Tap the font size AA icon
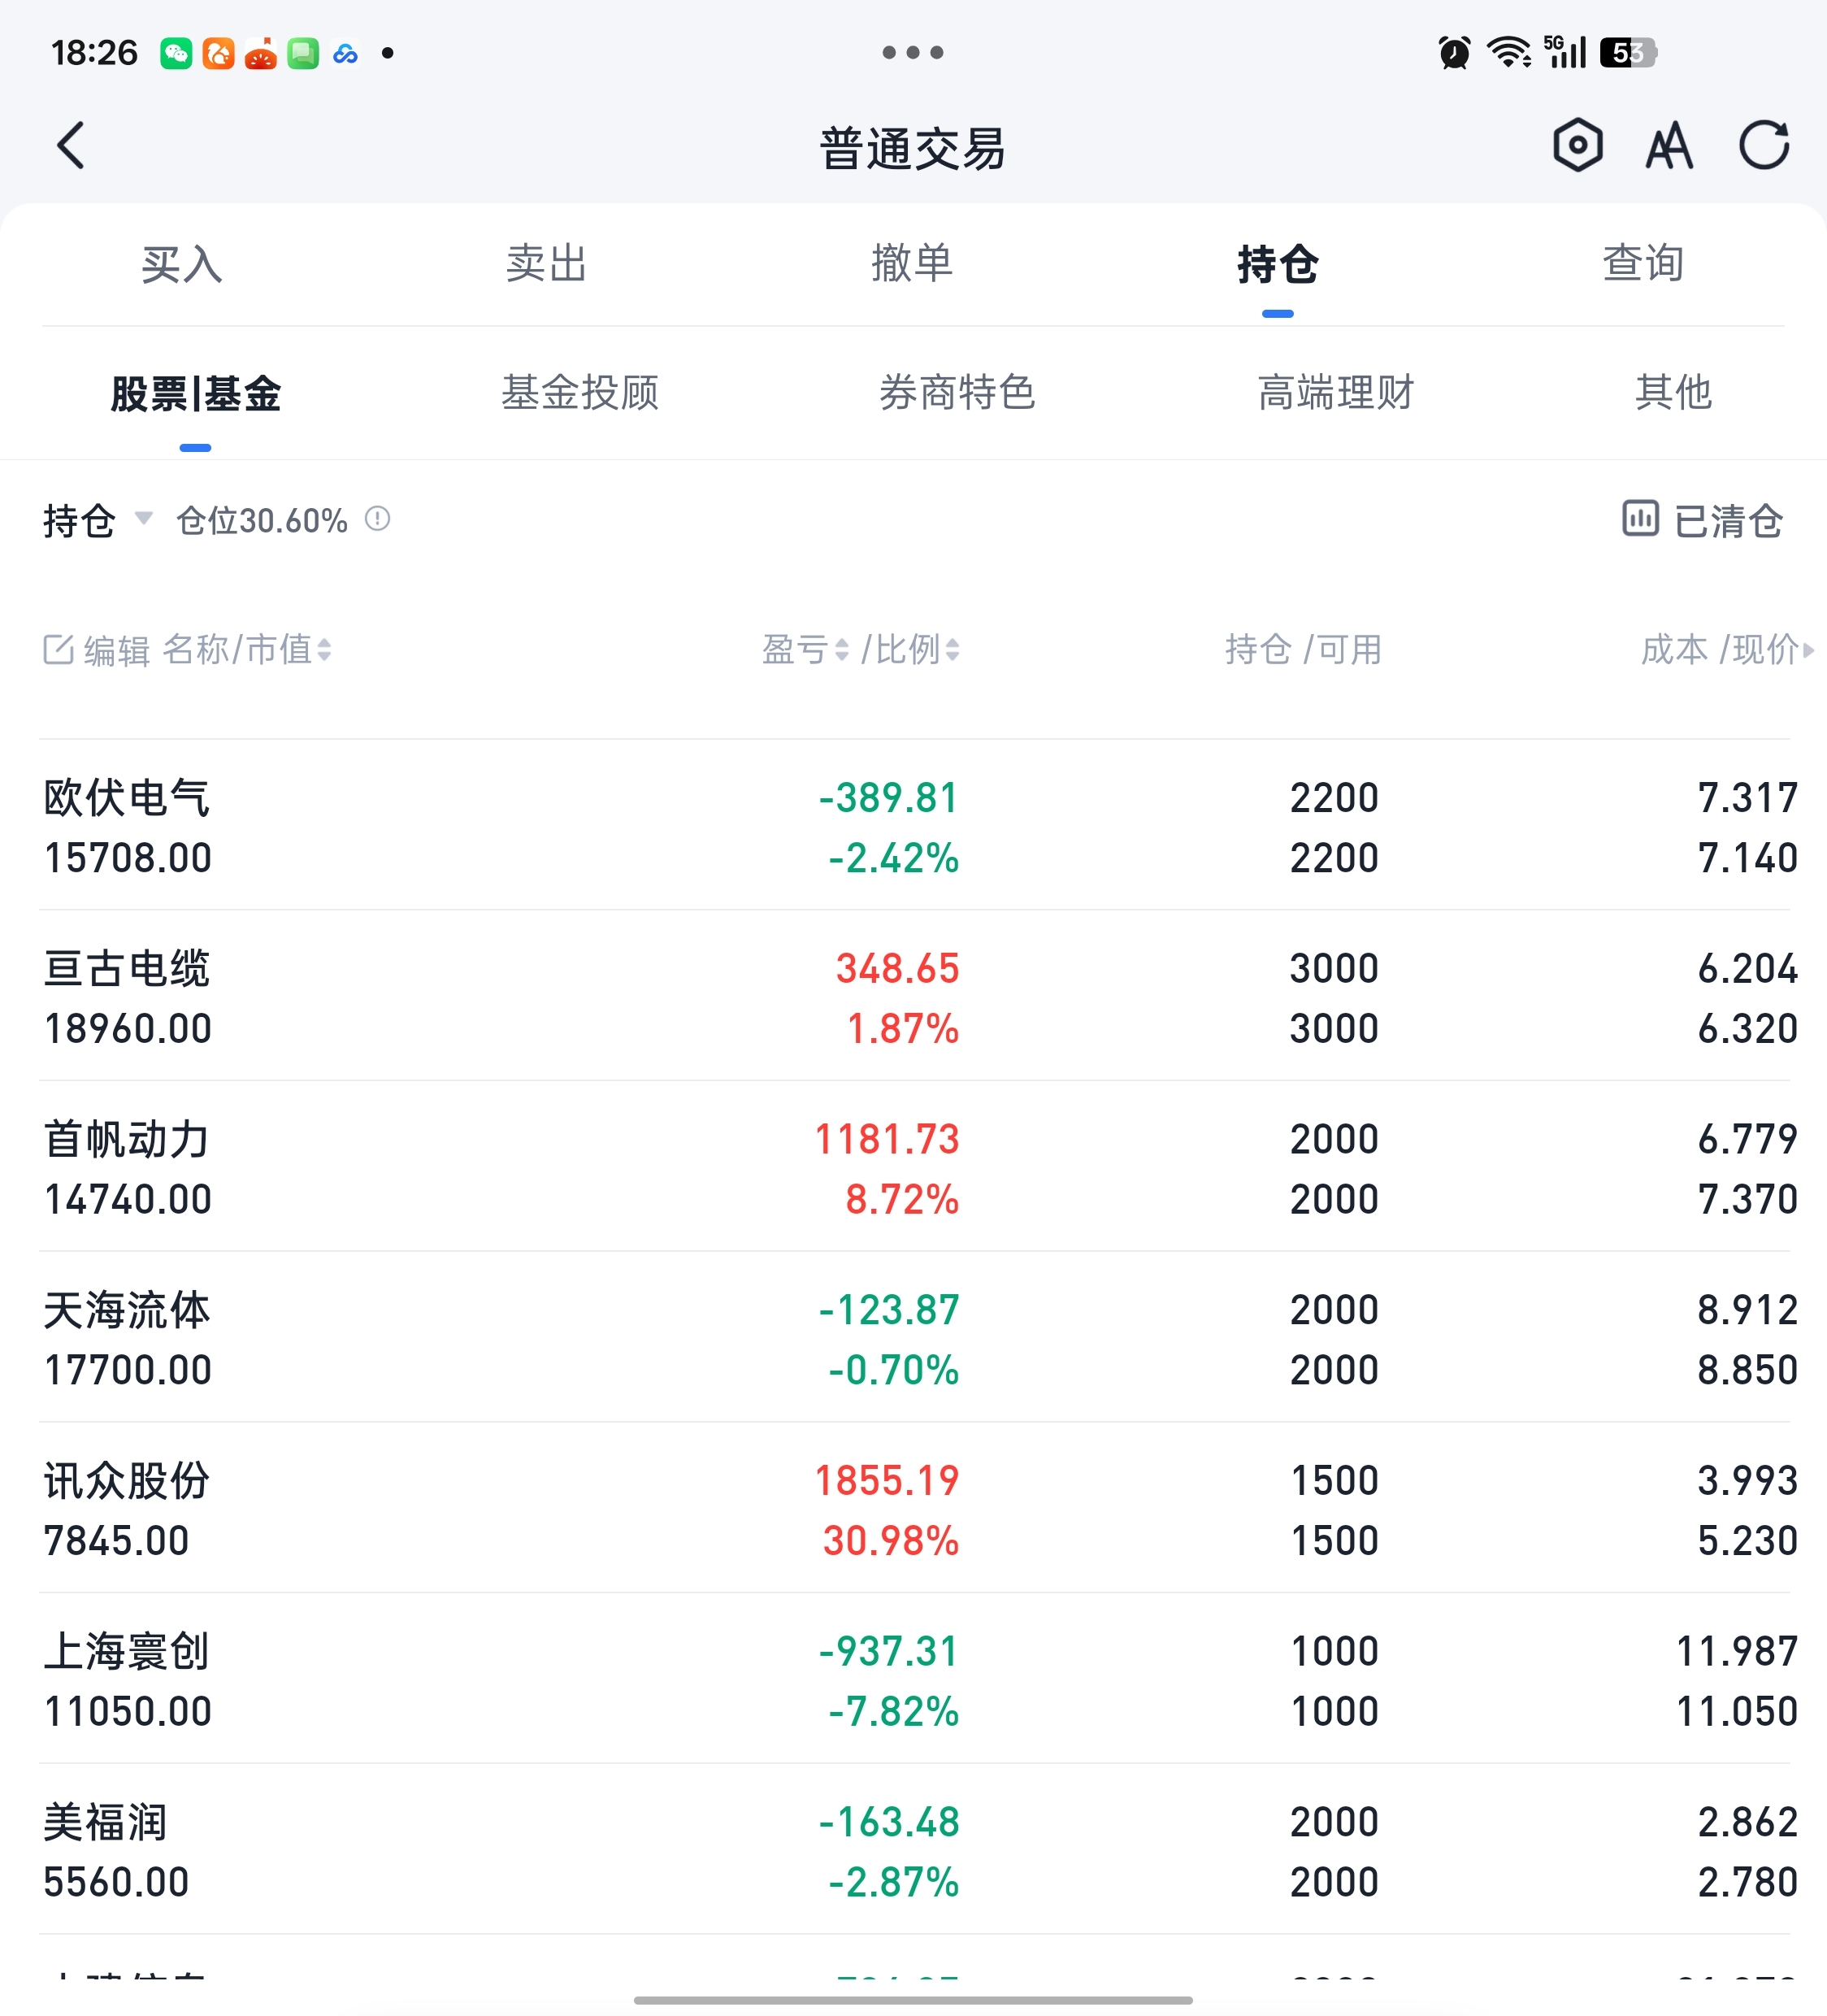1827x2016 pixels. 1669,146
